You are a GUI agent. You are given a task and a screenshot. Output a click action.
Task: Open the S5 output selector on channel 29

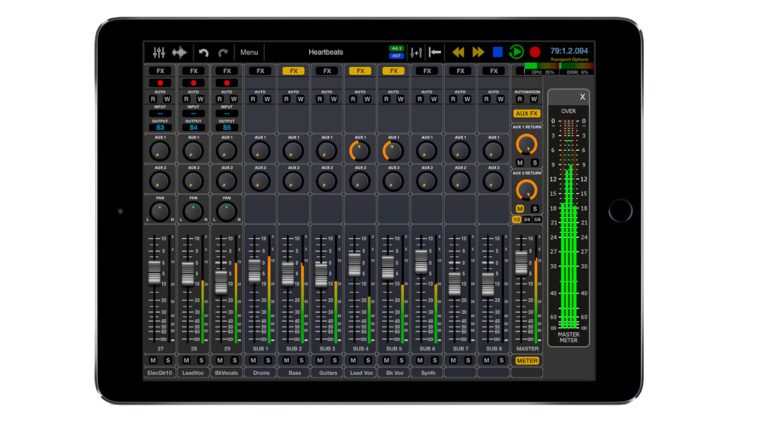227,127
